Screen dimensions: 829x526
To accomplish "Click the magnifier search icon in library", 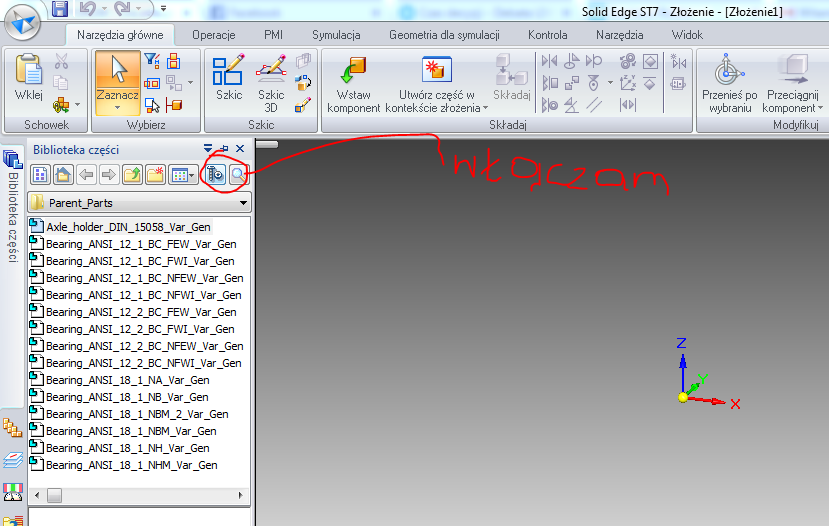I will pyautogui.click(x=238, y=175).
